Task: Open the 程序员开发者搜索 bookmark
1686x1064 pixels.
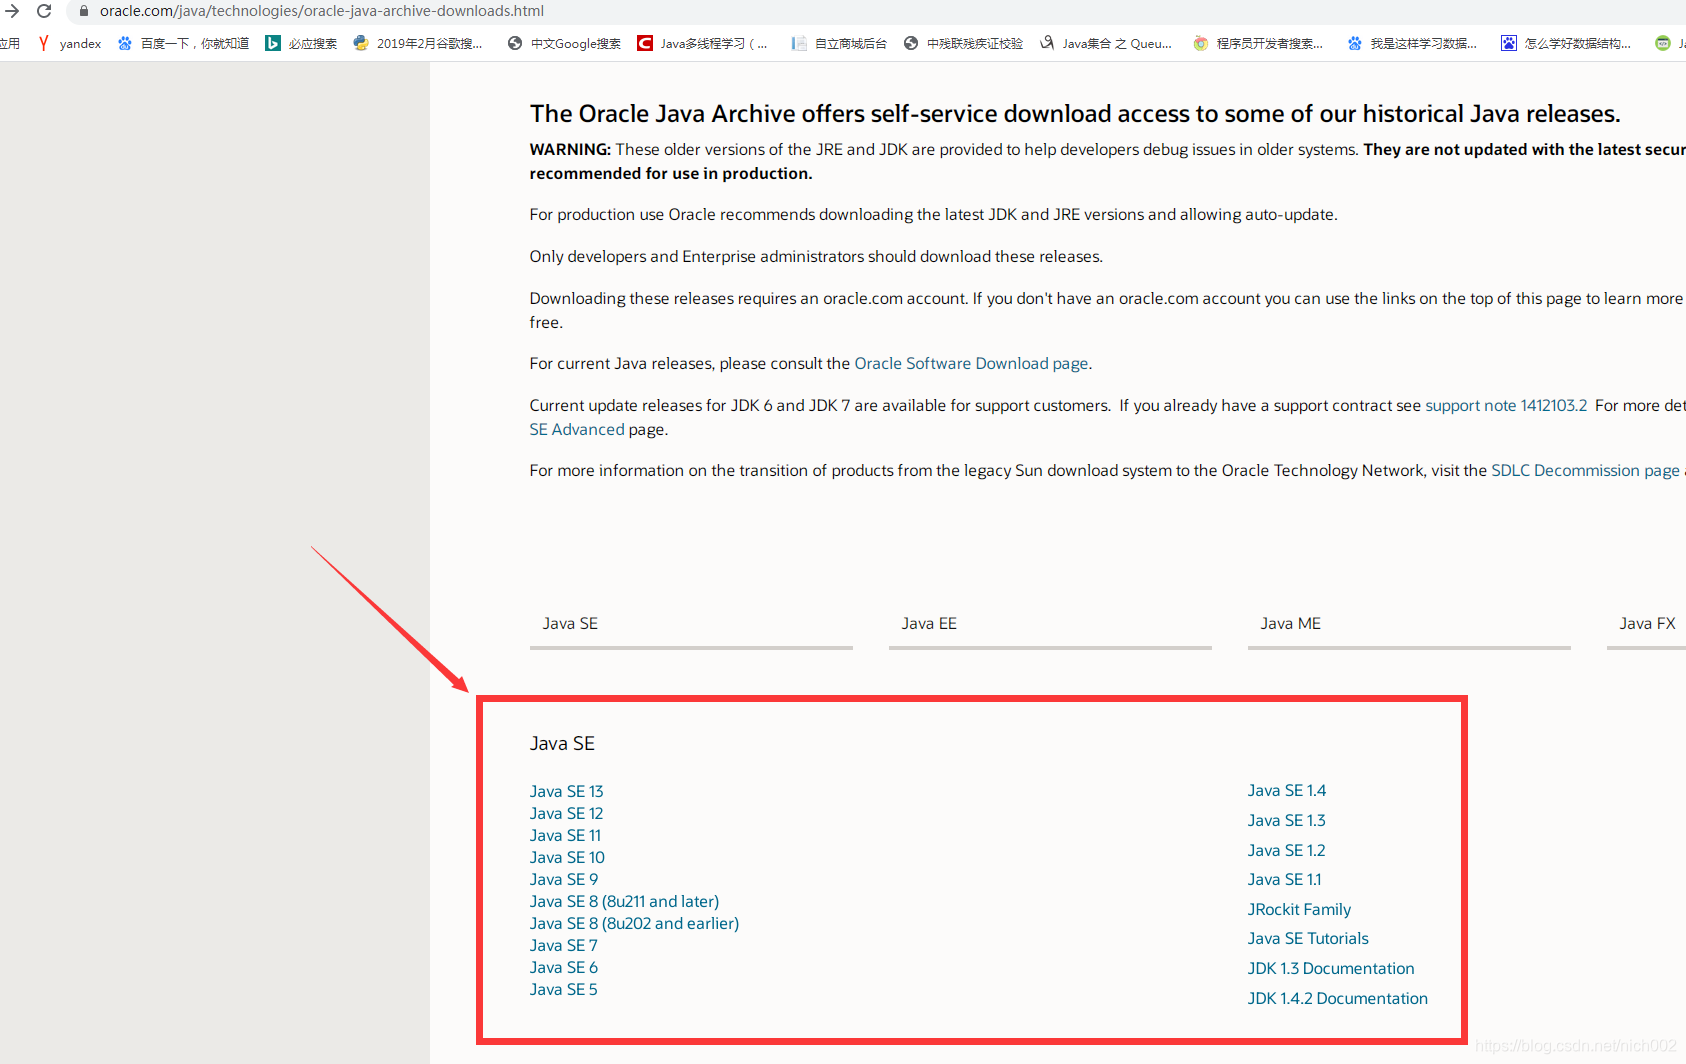Action: (x=1258, y=43)
